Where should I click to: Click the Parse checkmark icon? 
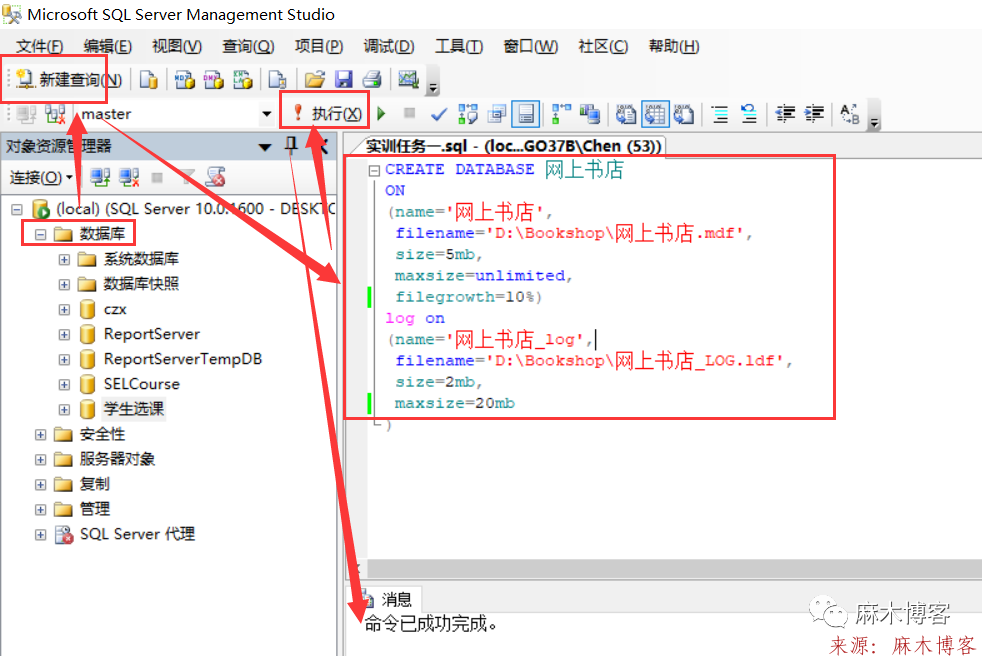pyautogui.click(x=439, y=114)
